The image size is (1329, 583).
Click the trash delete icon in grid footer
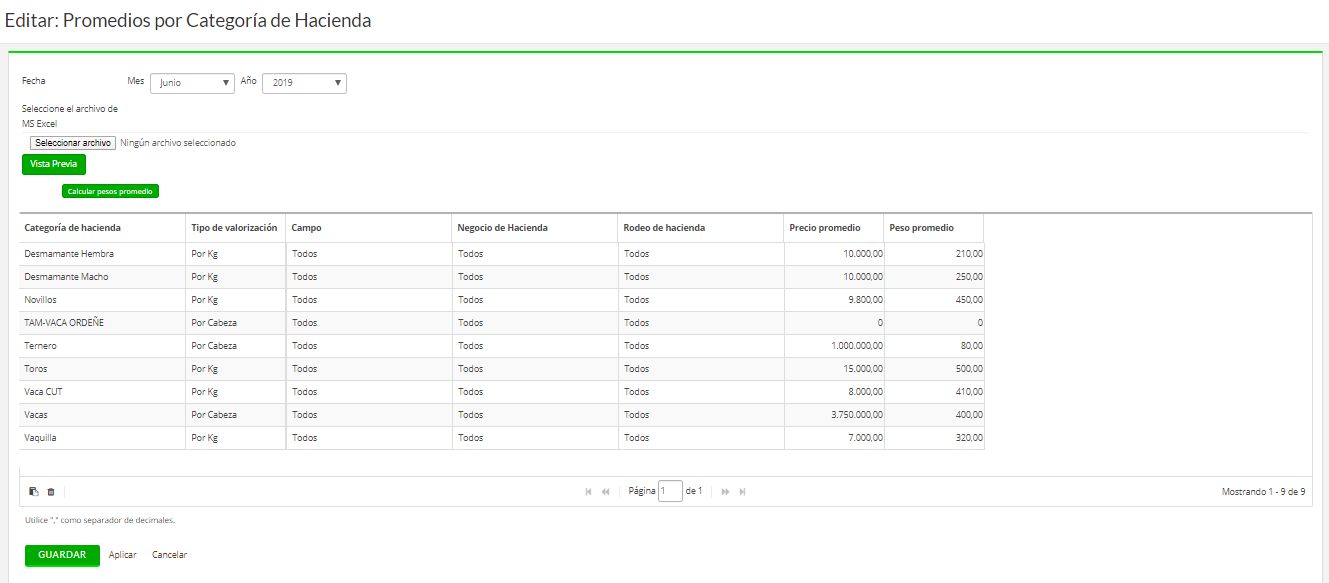pos(51,492)
